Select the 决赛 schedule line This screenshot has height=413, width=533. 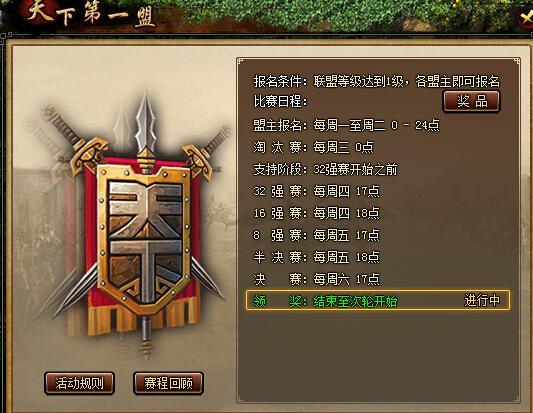pyautogui.click(x=316, y=279)
